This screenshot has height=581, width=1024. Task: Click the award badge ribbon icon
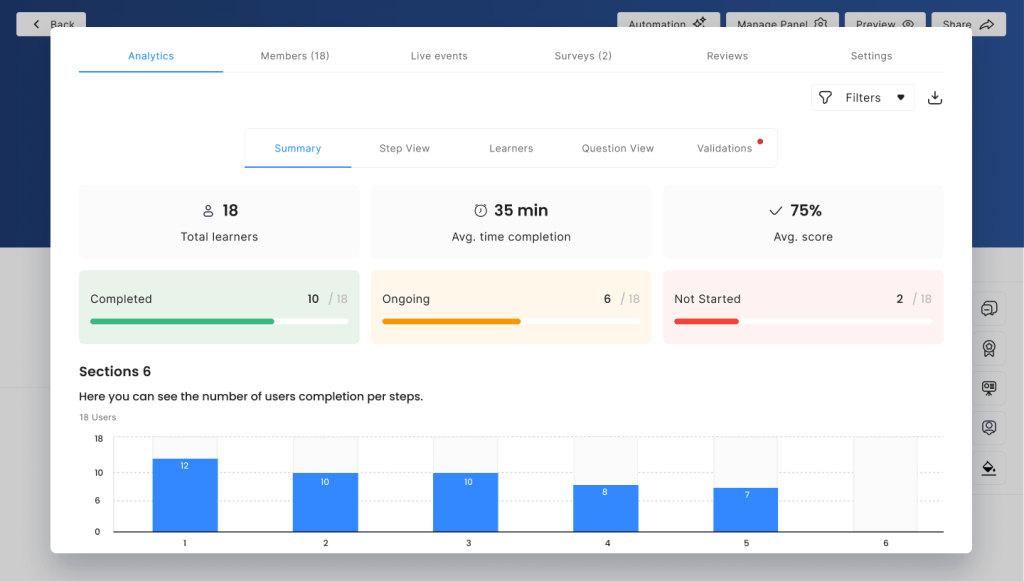[989, 348]
